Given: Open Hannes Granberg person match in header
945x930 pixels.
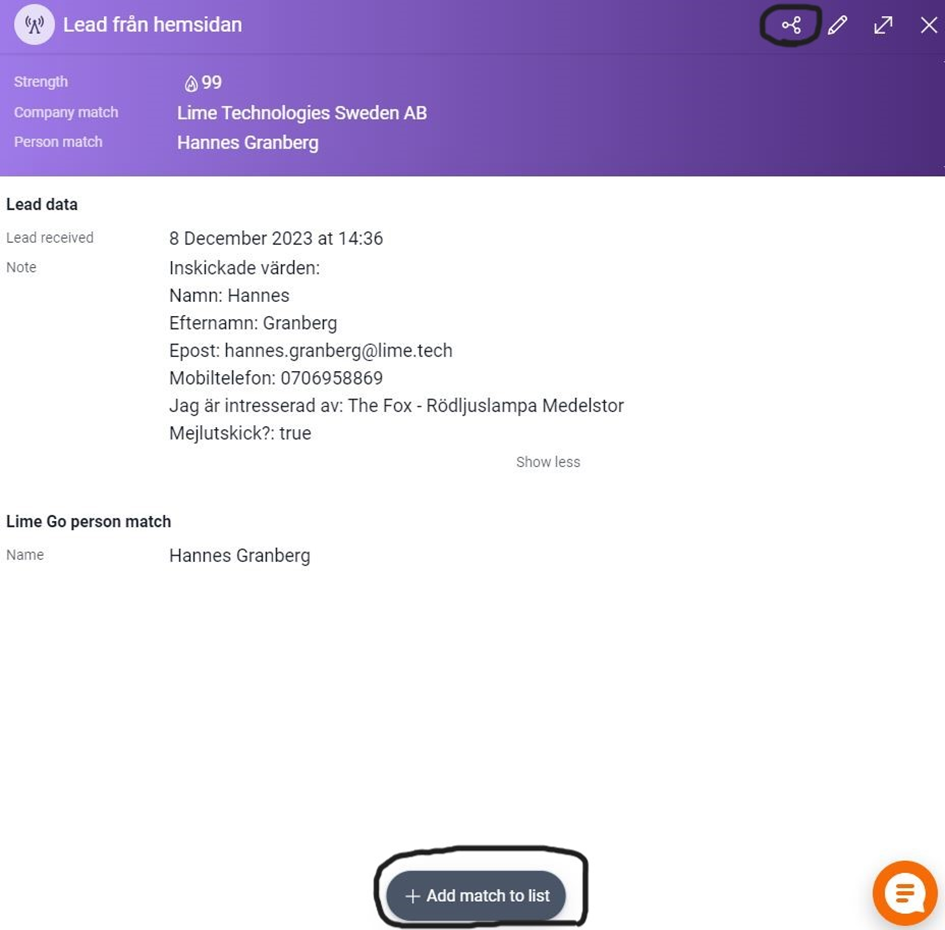Looking at the screenshot, I should coord(248,143).
